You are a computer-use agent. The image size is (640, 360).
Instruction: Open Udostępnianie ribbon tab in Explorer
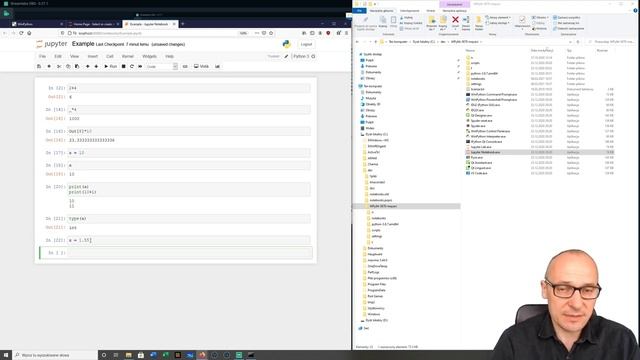[409, 11]
